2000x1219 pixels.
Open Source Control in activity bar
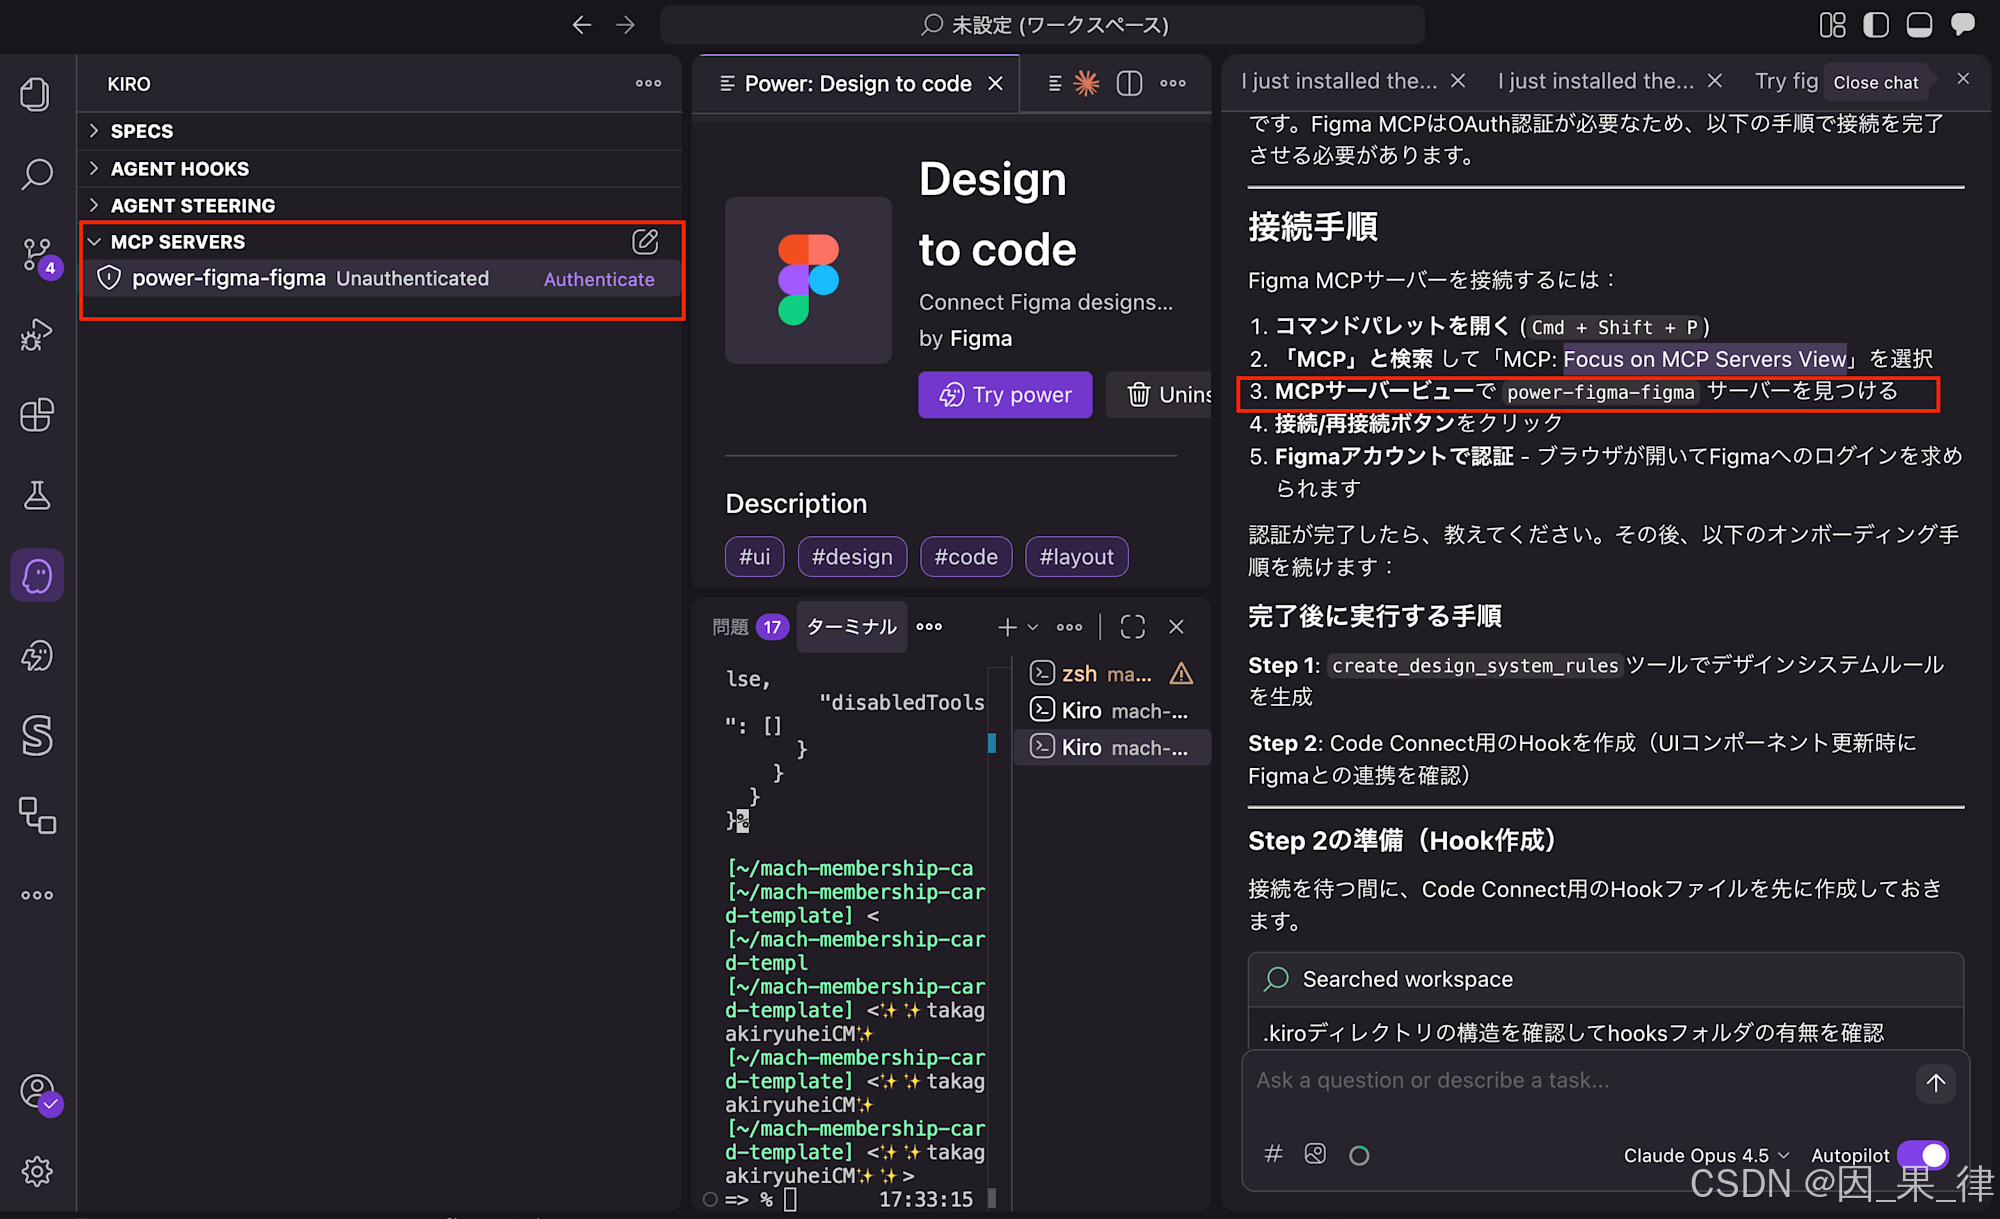pos(37,254)
